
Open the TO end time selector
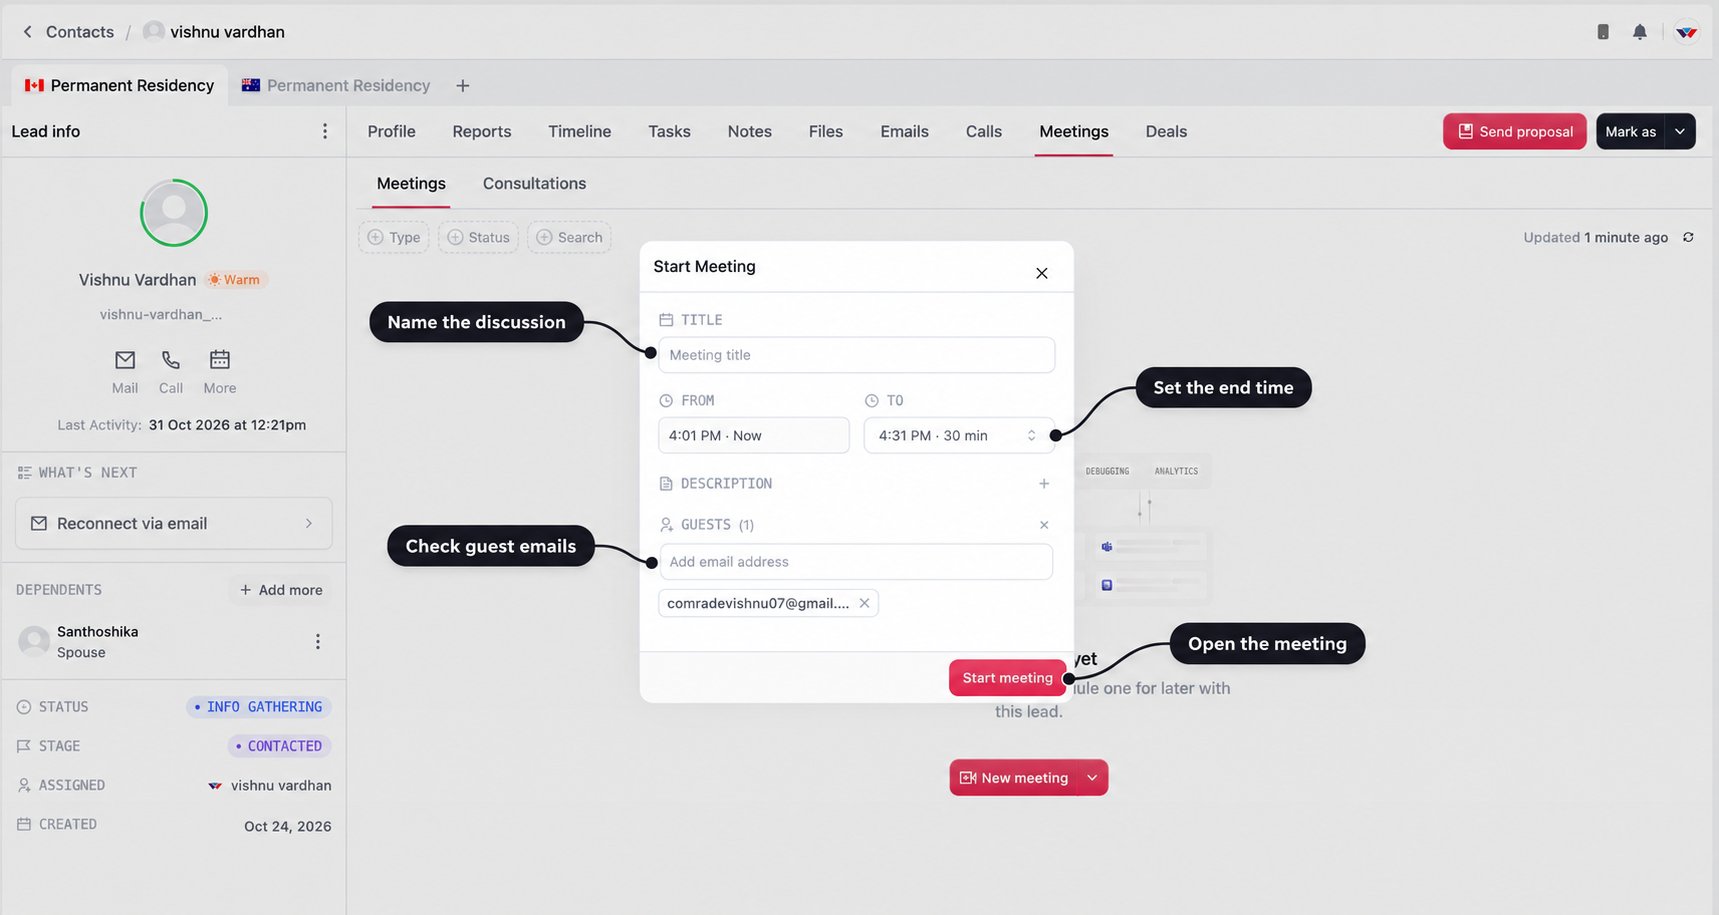pyautogui.click(x=959, y=436)
